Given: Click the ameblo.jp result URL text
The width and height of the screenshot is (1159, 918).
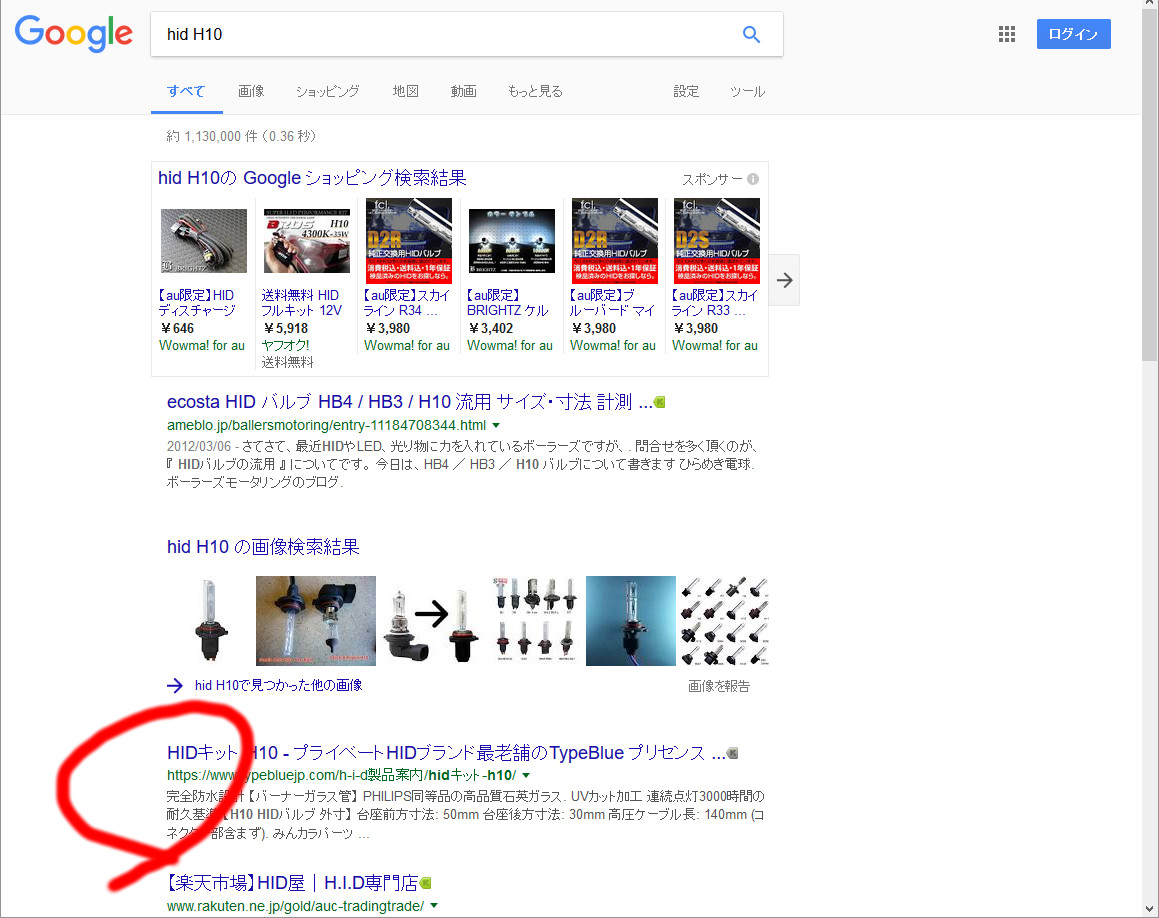Looking at the screenshot, I should 327,425.
